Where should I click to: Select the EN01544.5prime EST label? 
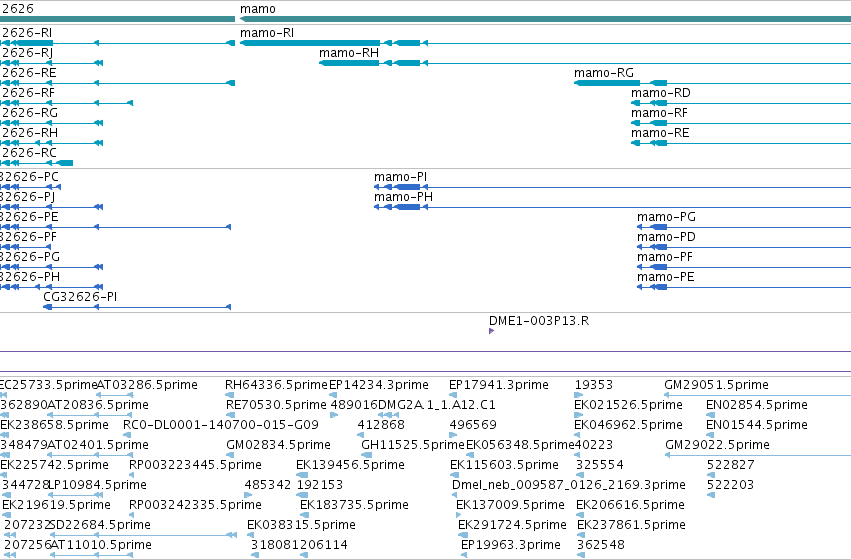(757, 425)
